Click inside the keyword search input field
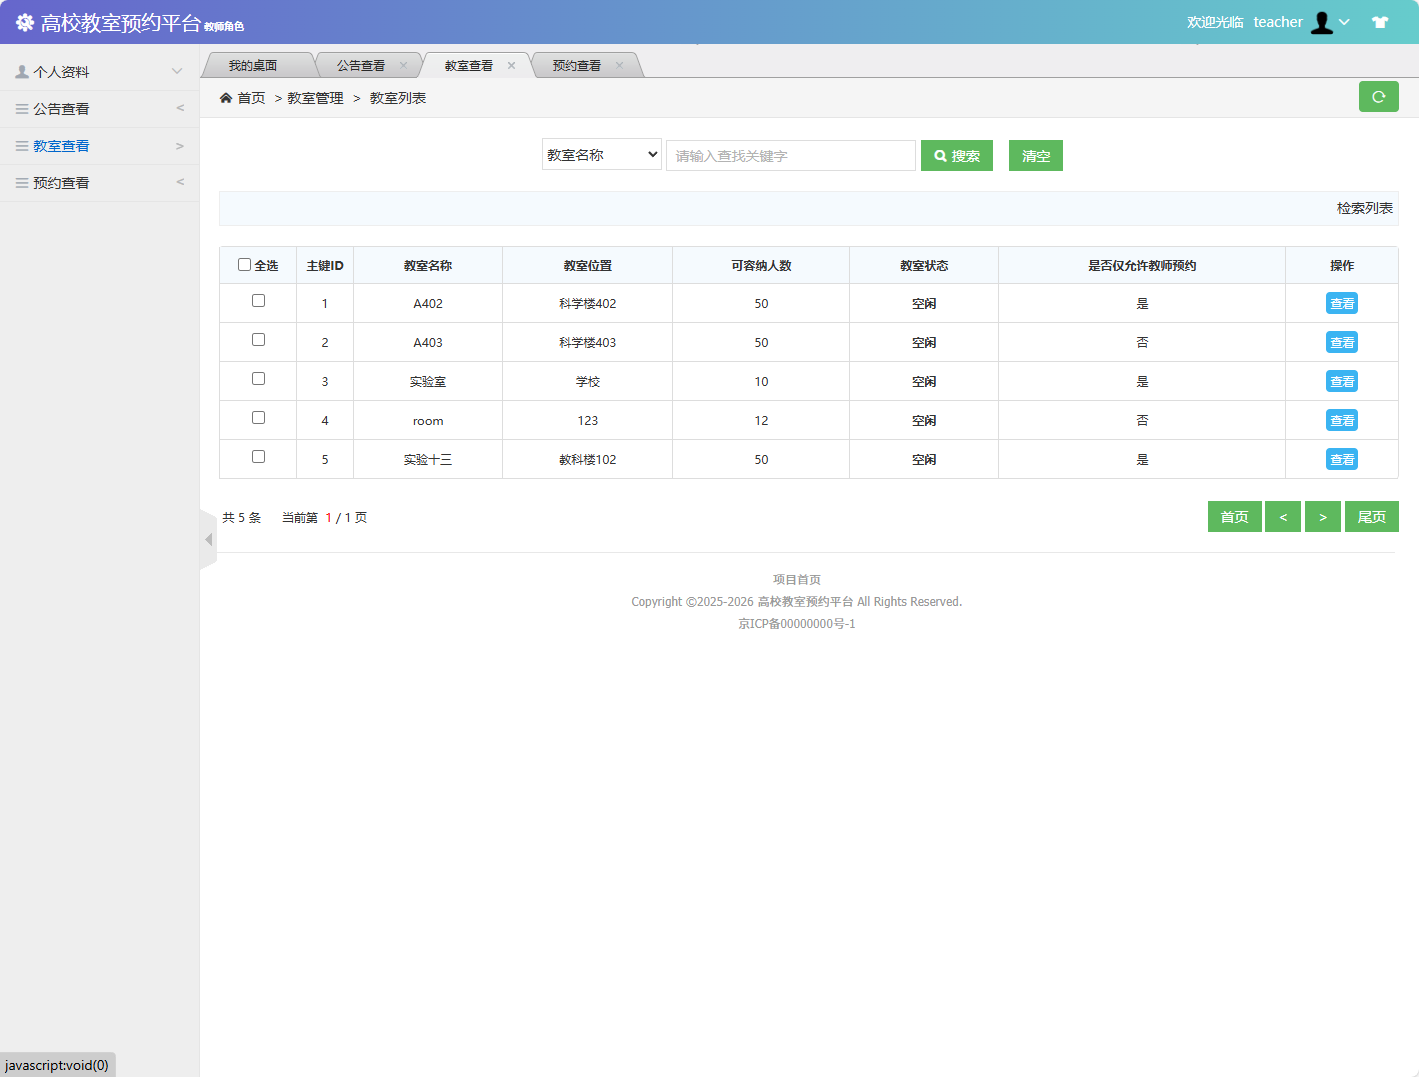The width and height of the screenshot is (1419, 1077). click(x=790, y=155)
